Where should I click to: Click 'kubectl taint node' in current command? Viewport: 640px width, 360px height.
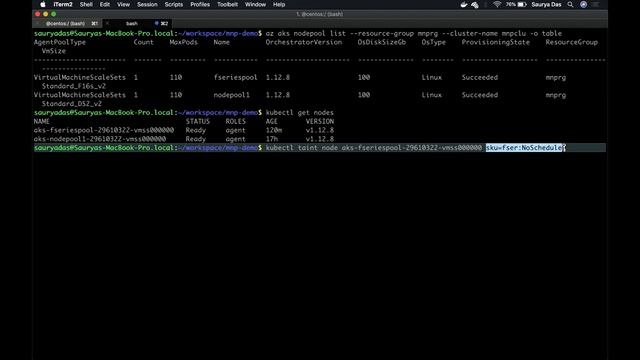click(x=302, y=148)
